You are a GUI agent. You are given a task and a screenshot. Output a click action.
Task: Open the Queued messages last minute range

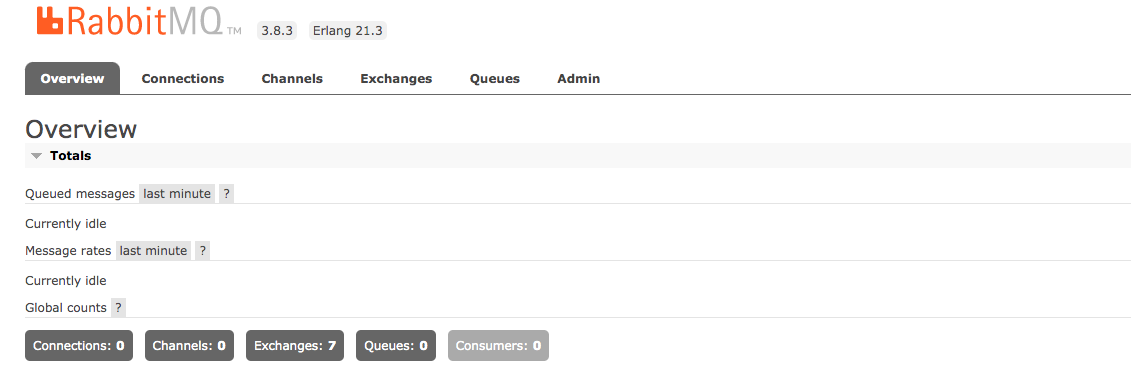coord(177,193)
